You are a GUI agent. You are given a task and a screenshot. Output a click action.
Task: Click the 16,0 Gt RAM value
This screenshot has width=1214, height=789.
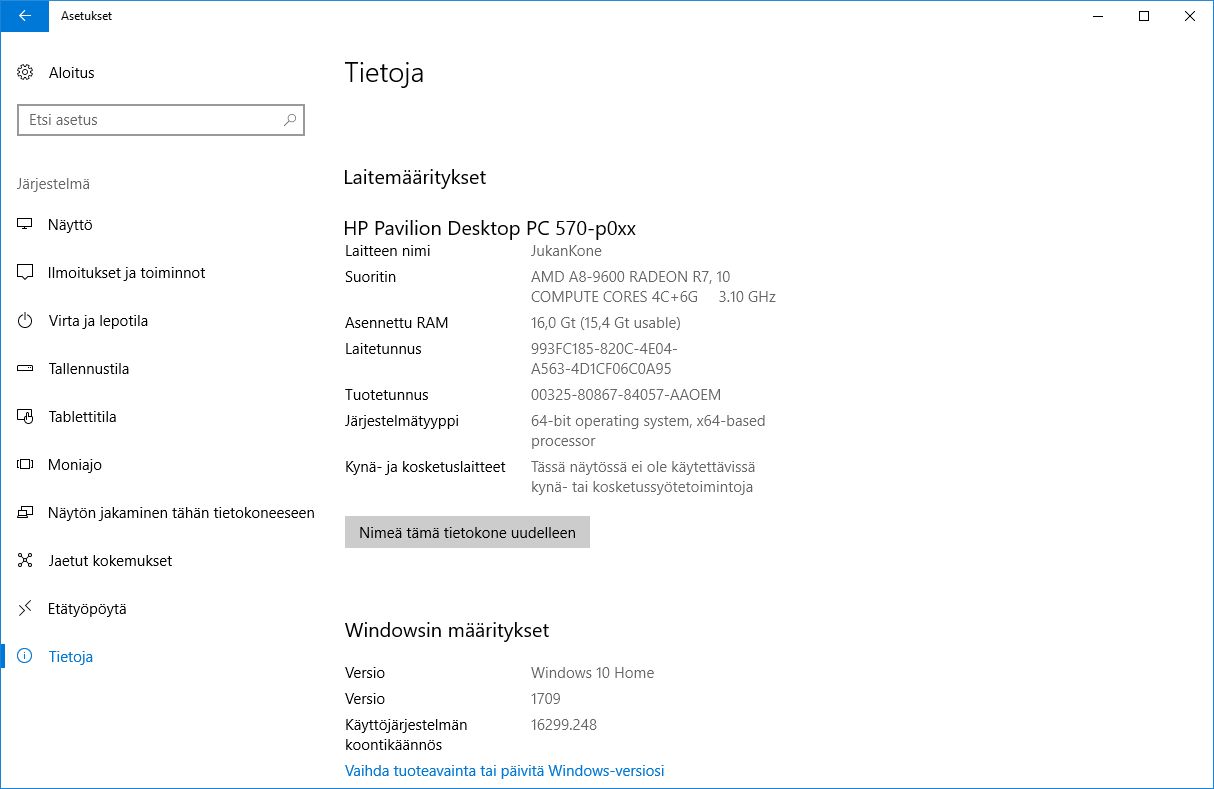click(605, 323)
